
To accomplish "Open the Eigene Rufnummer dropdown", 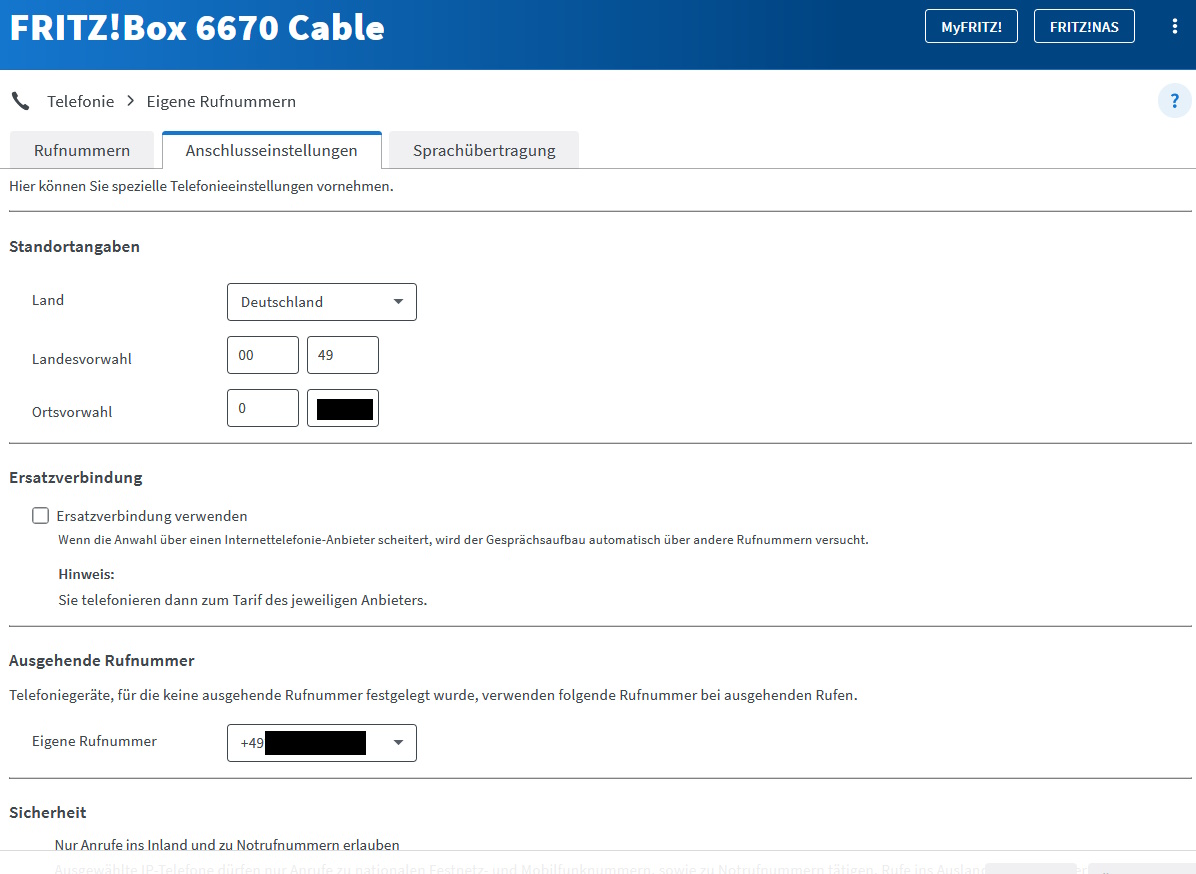I will coord(322,743).
